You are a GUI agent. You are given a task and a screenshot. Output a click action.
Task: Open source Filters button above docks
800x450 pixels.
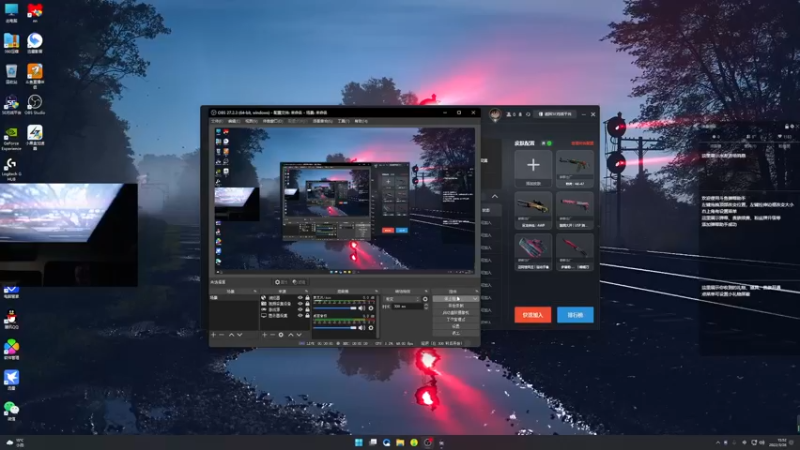(x=299, y=282)
